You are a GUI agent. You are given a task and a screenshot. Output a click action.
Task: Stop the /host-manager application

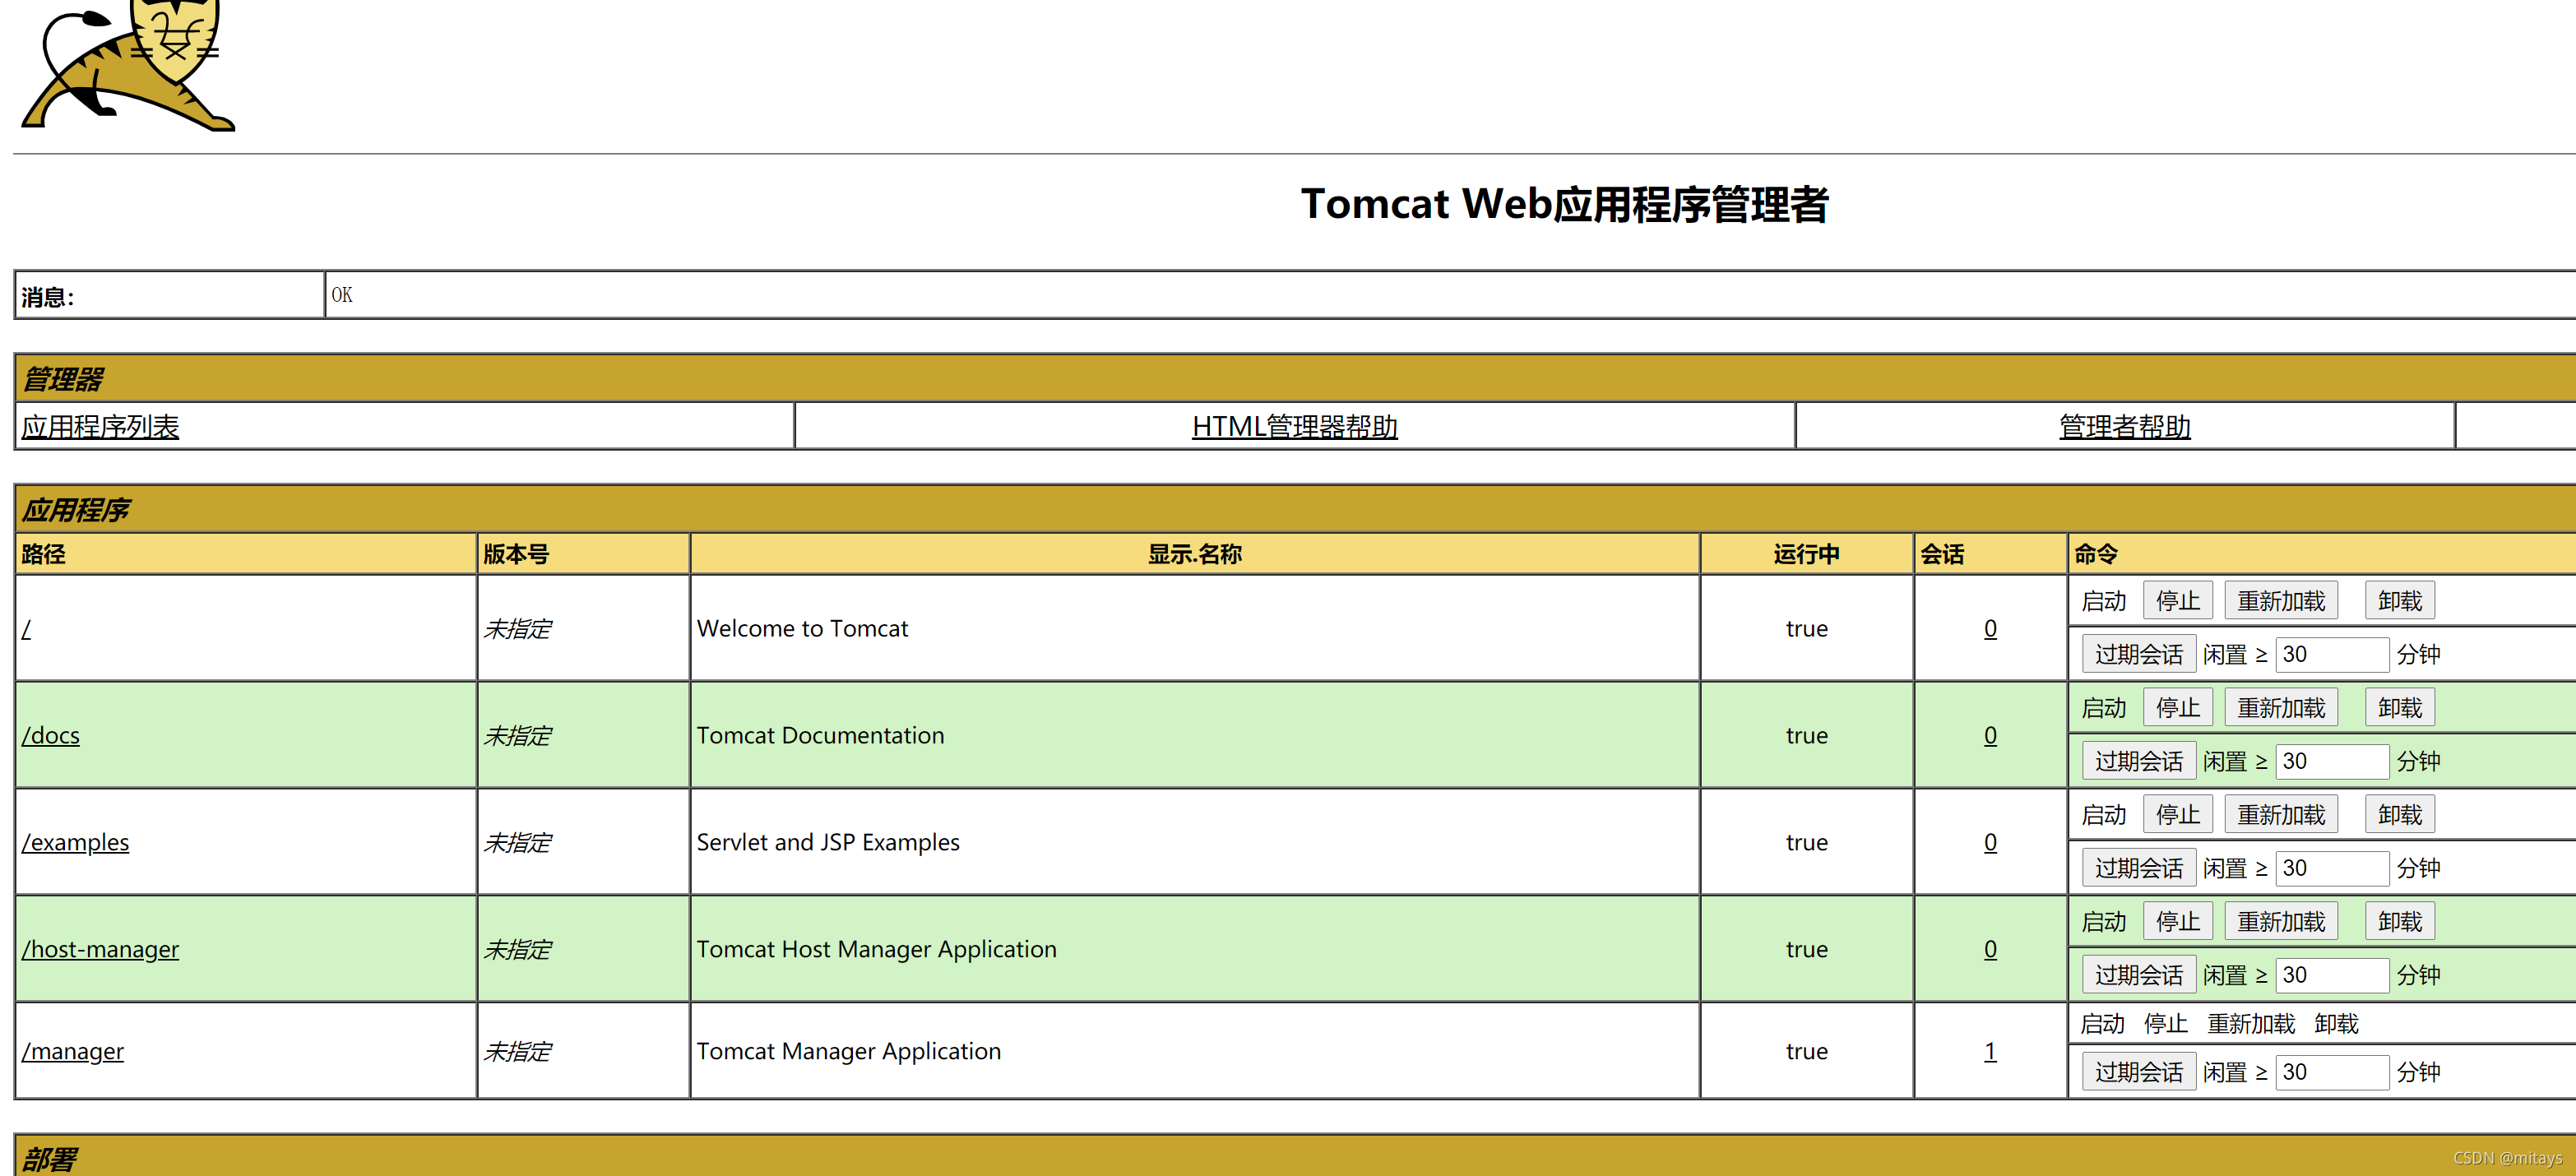[x=2177, y=922]
